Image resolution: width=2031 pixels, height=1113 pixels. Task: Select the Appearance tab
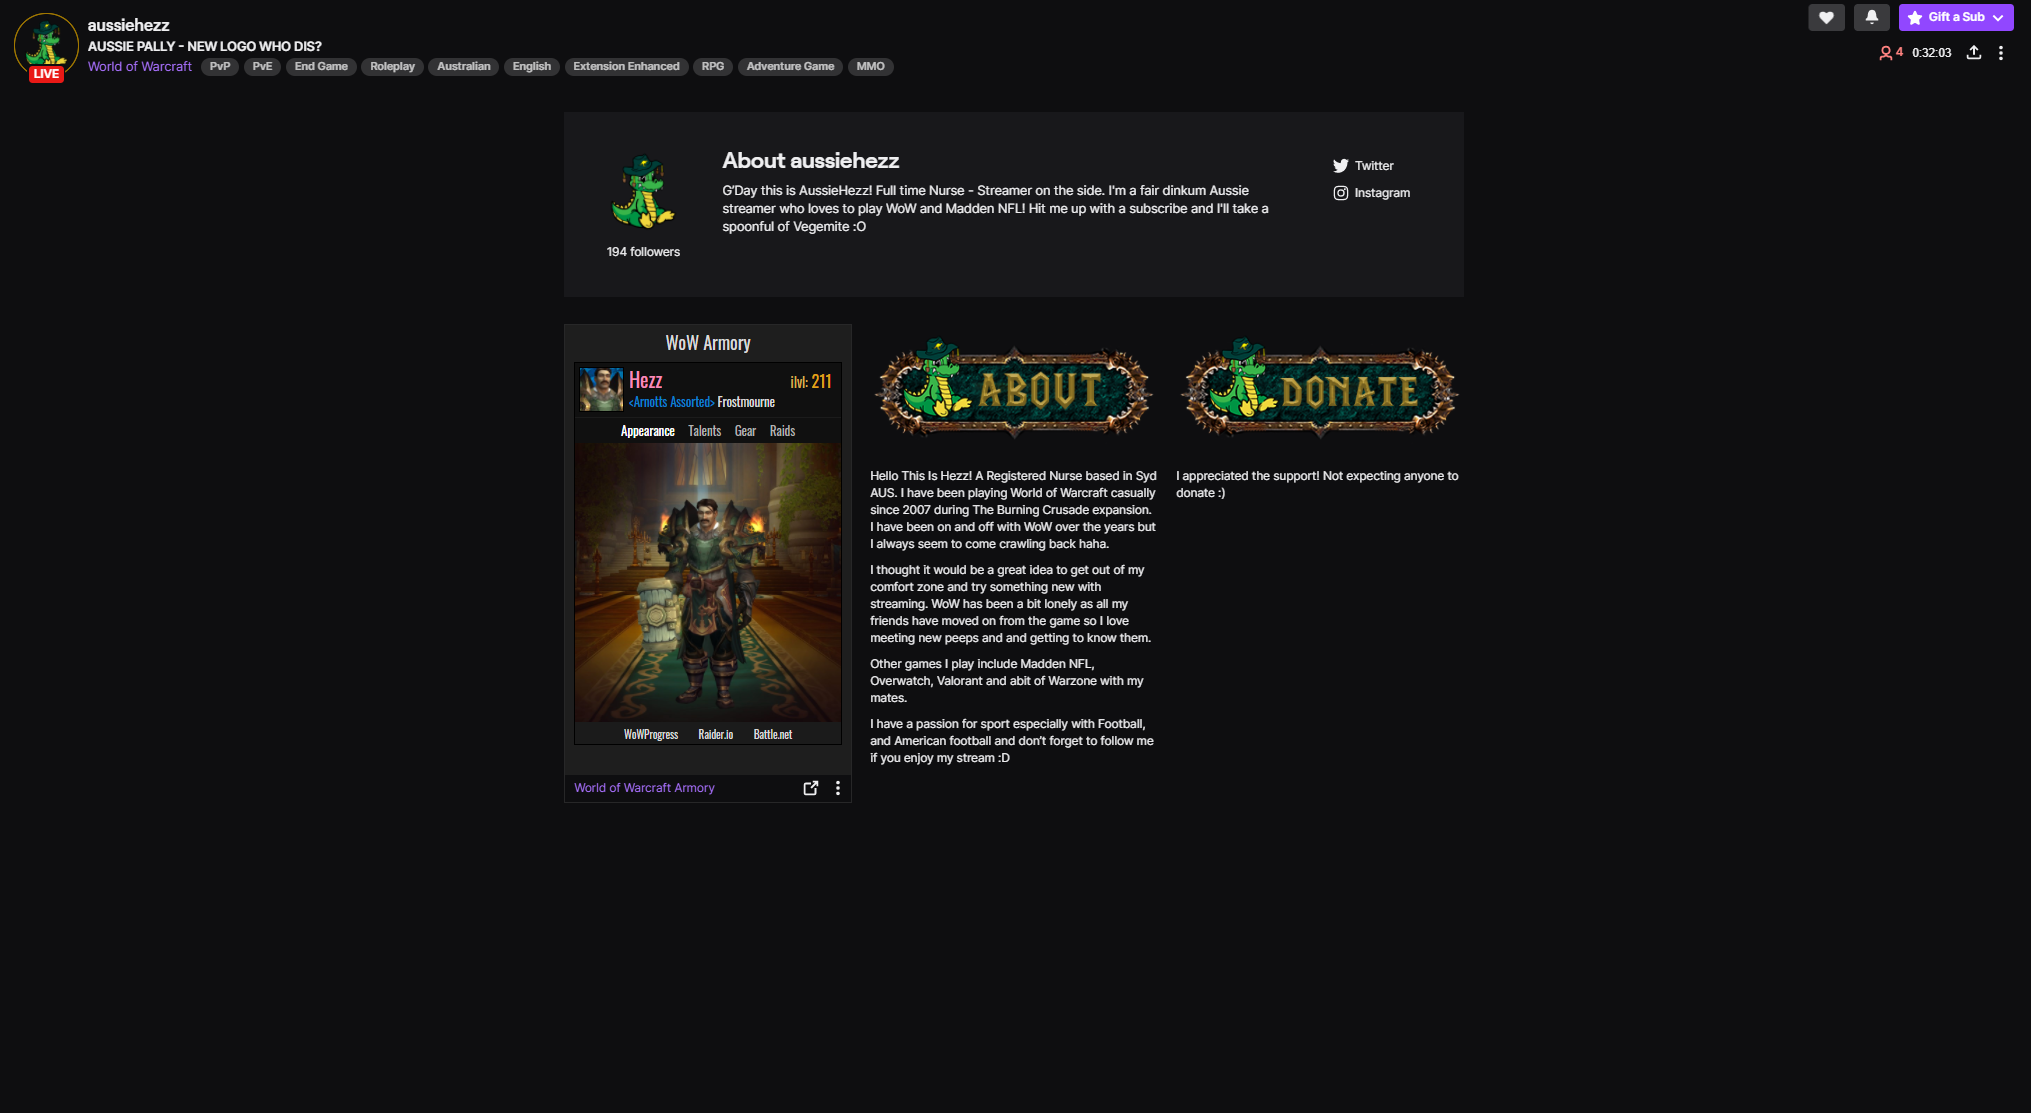click(x=647, y=431)
